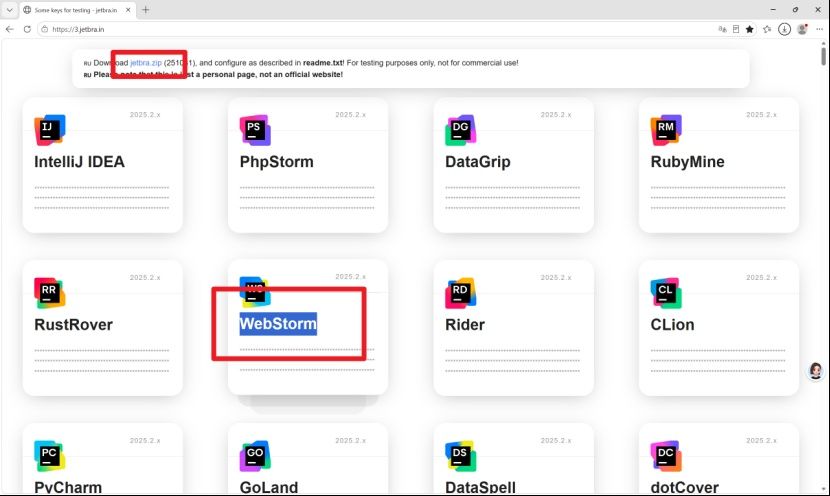Viewport: 830px width, 496px height.
Task: Click the dotCover DC logo icon
Action: pos(666,456)
